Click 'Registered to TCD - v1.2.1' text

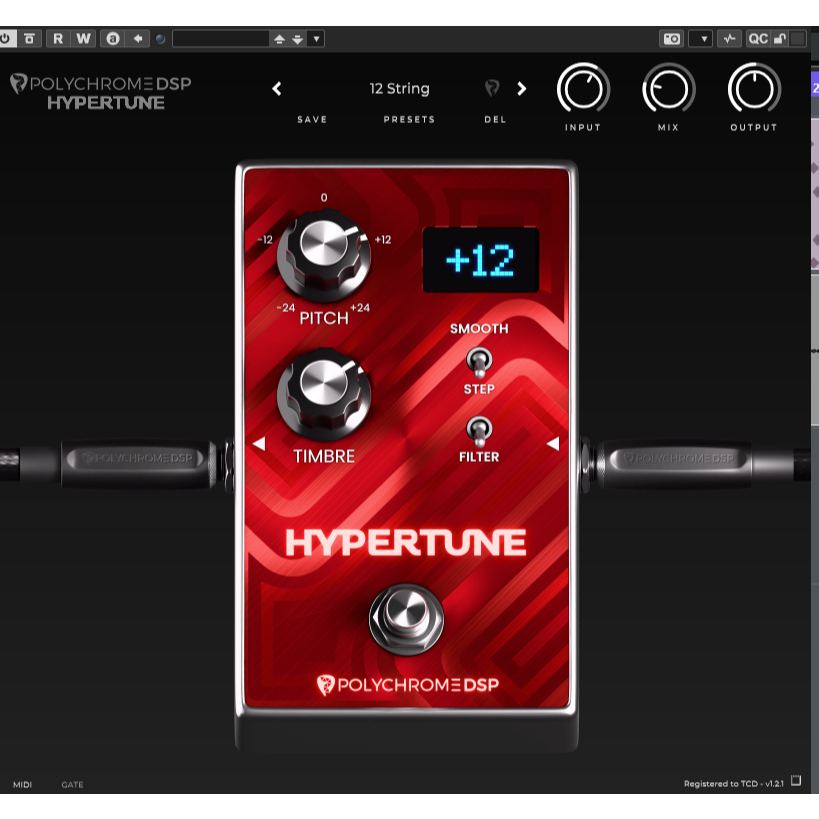click(x=734, y=783)
